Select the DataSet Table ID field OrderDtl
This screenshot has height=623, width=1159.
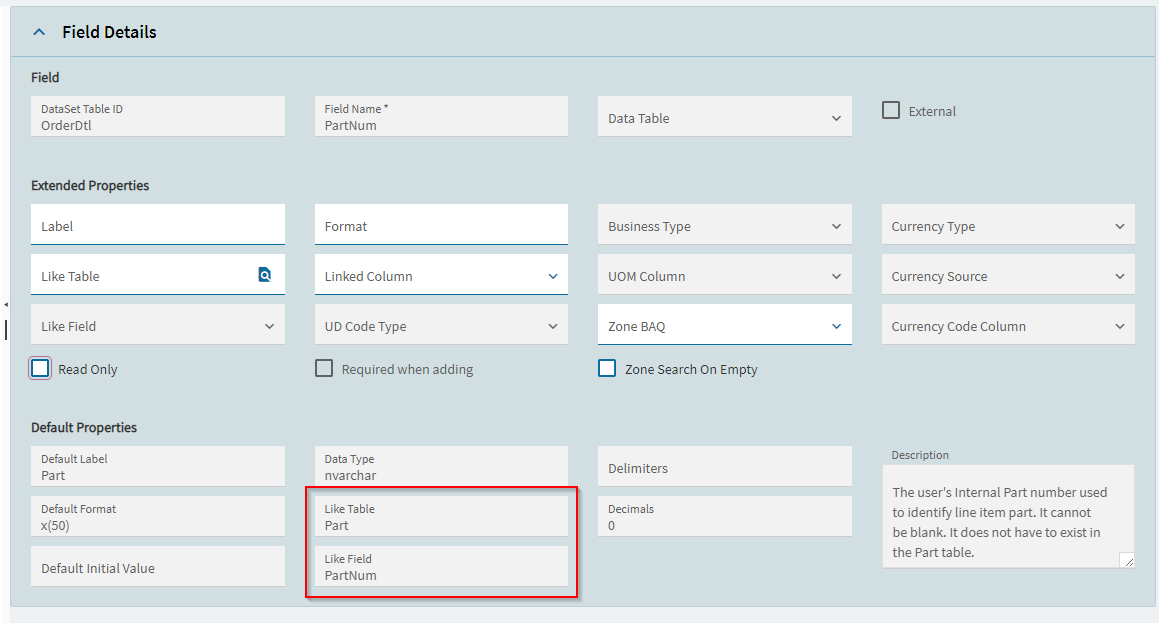coord(157,117)
